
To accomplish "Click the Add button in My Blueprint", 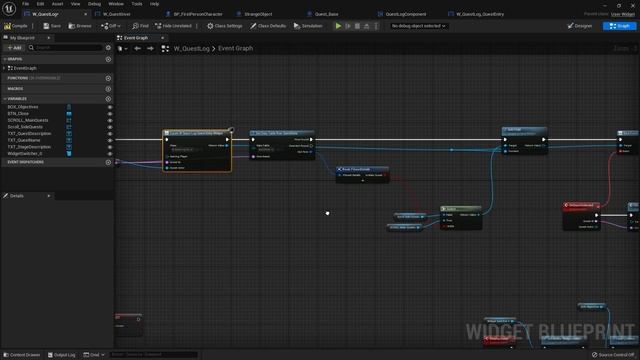I will tap(14, 48).
